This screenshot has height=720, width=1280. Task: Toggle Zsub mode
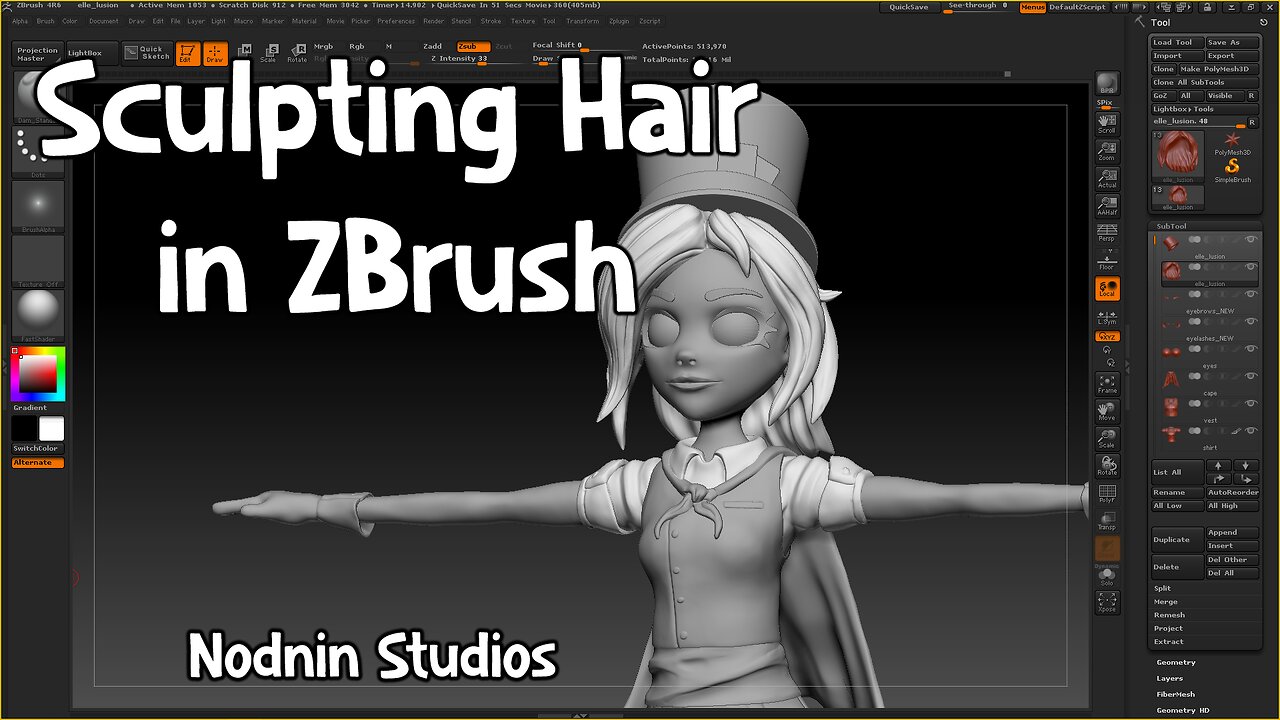click(x=474, y=46)
